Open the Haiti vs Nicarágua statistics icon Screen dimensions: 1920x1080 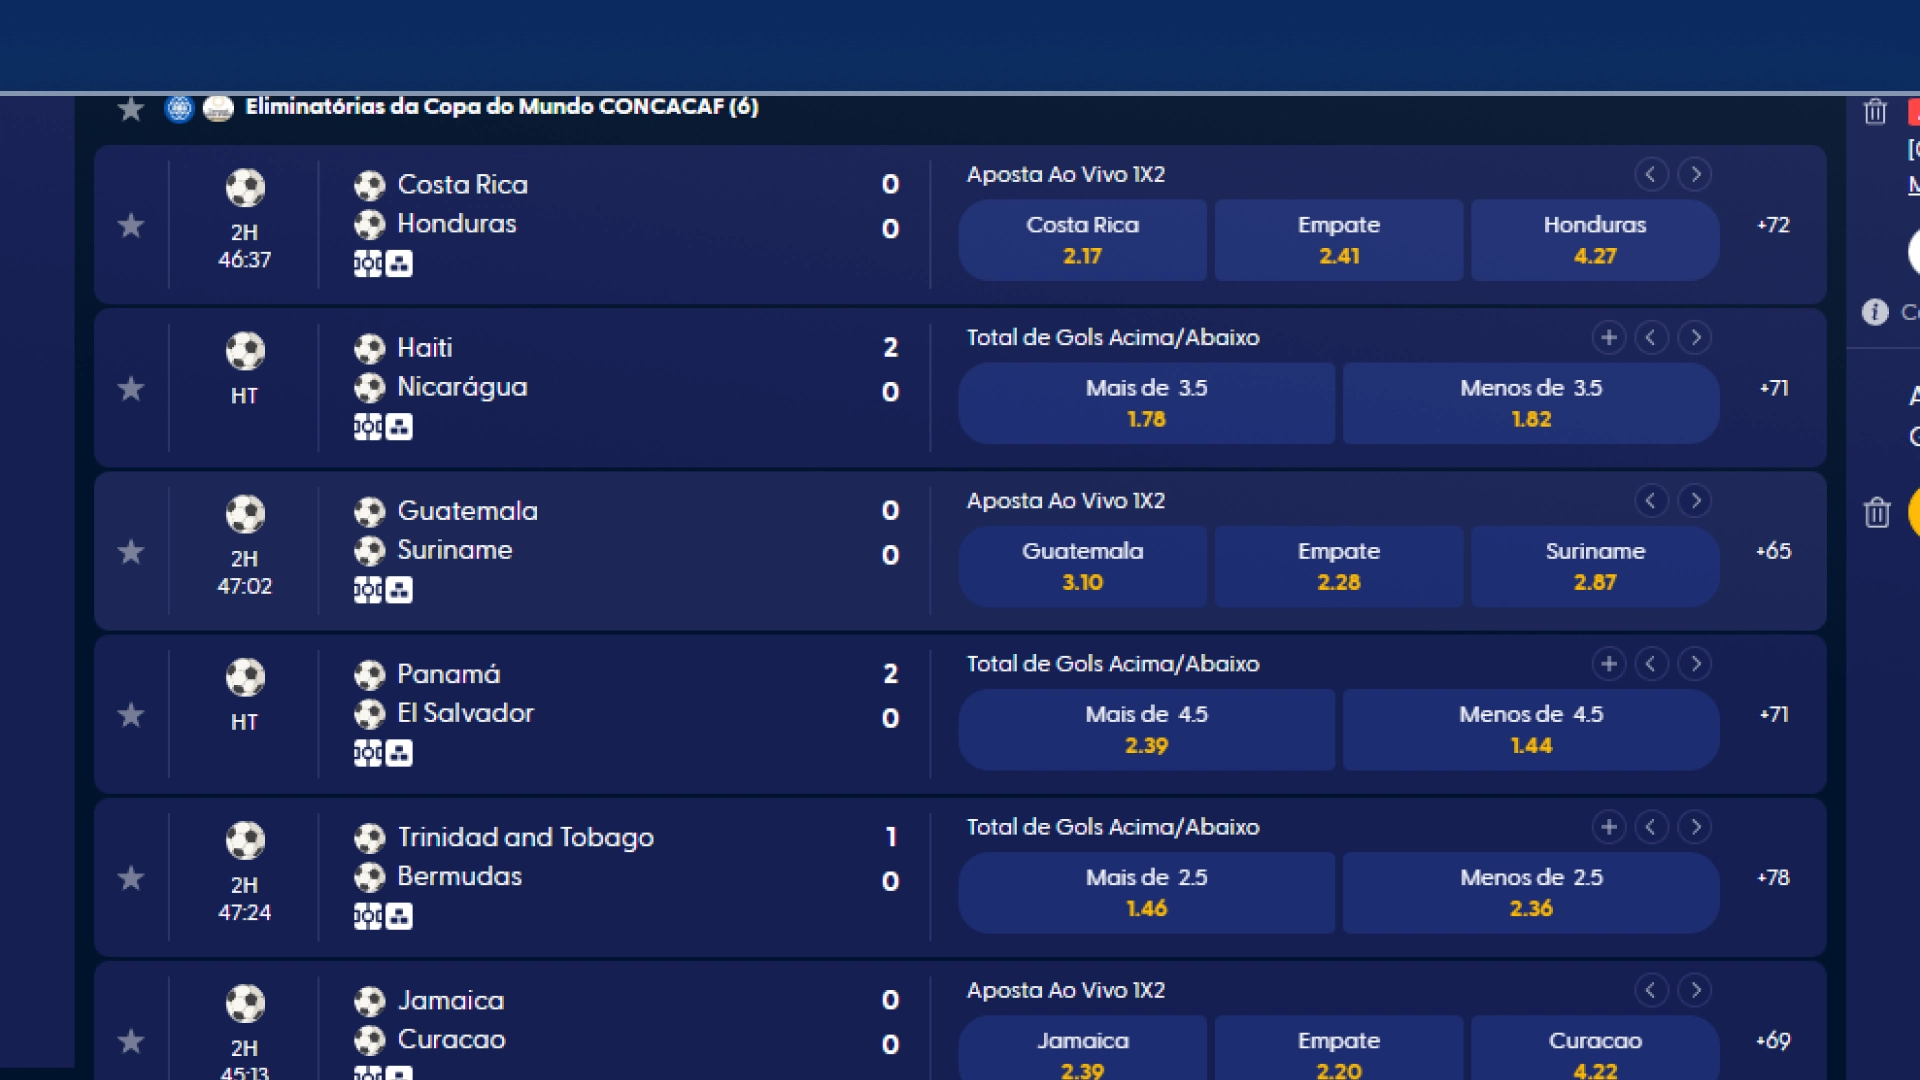(399, 427)
